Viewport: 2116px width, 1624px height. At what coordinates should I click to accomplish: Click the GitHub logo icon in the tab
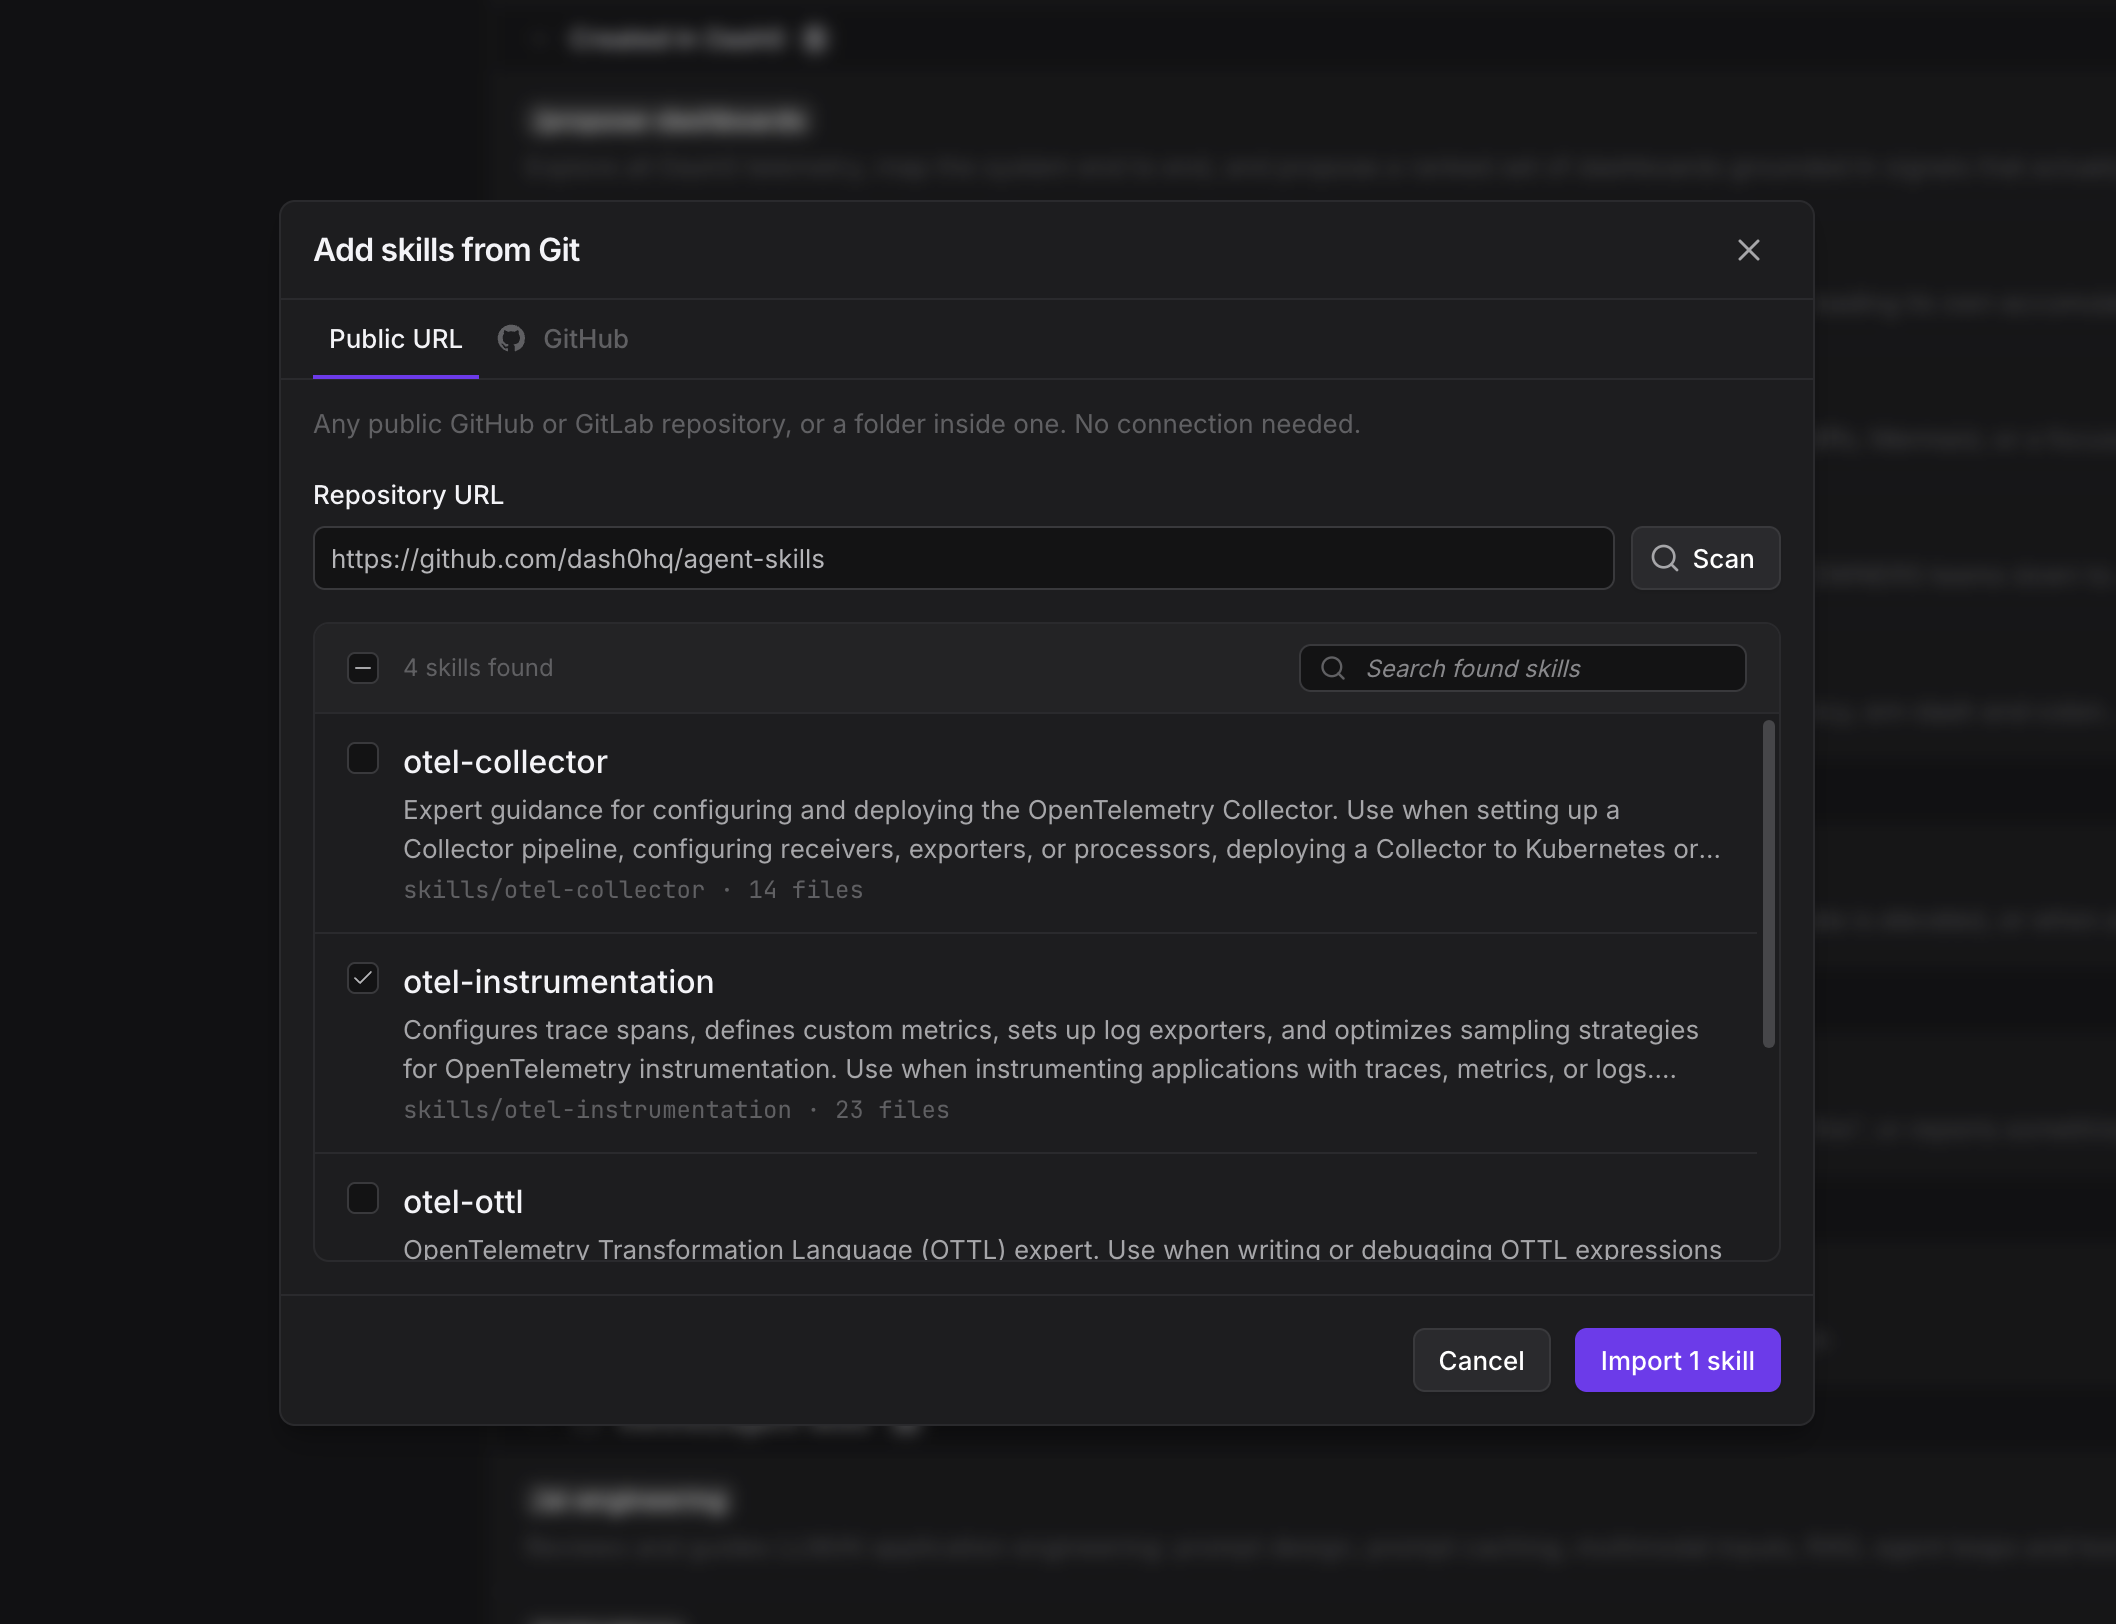coord(511,339)
